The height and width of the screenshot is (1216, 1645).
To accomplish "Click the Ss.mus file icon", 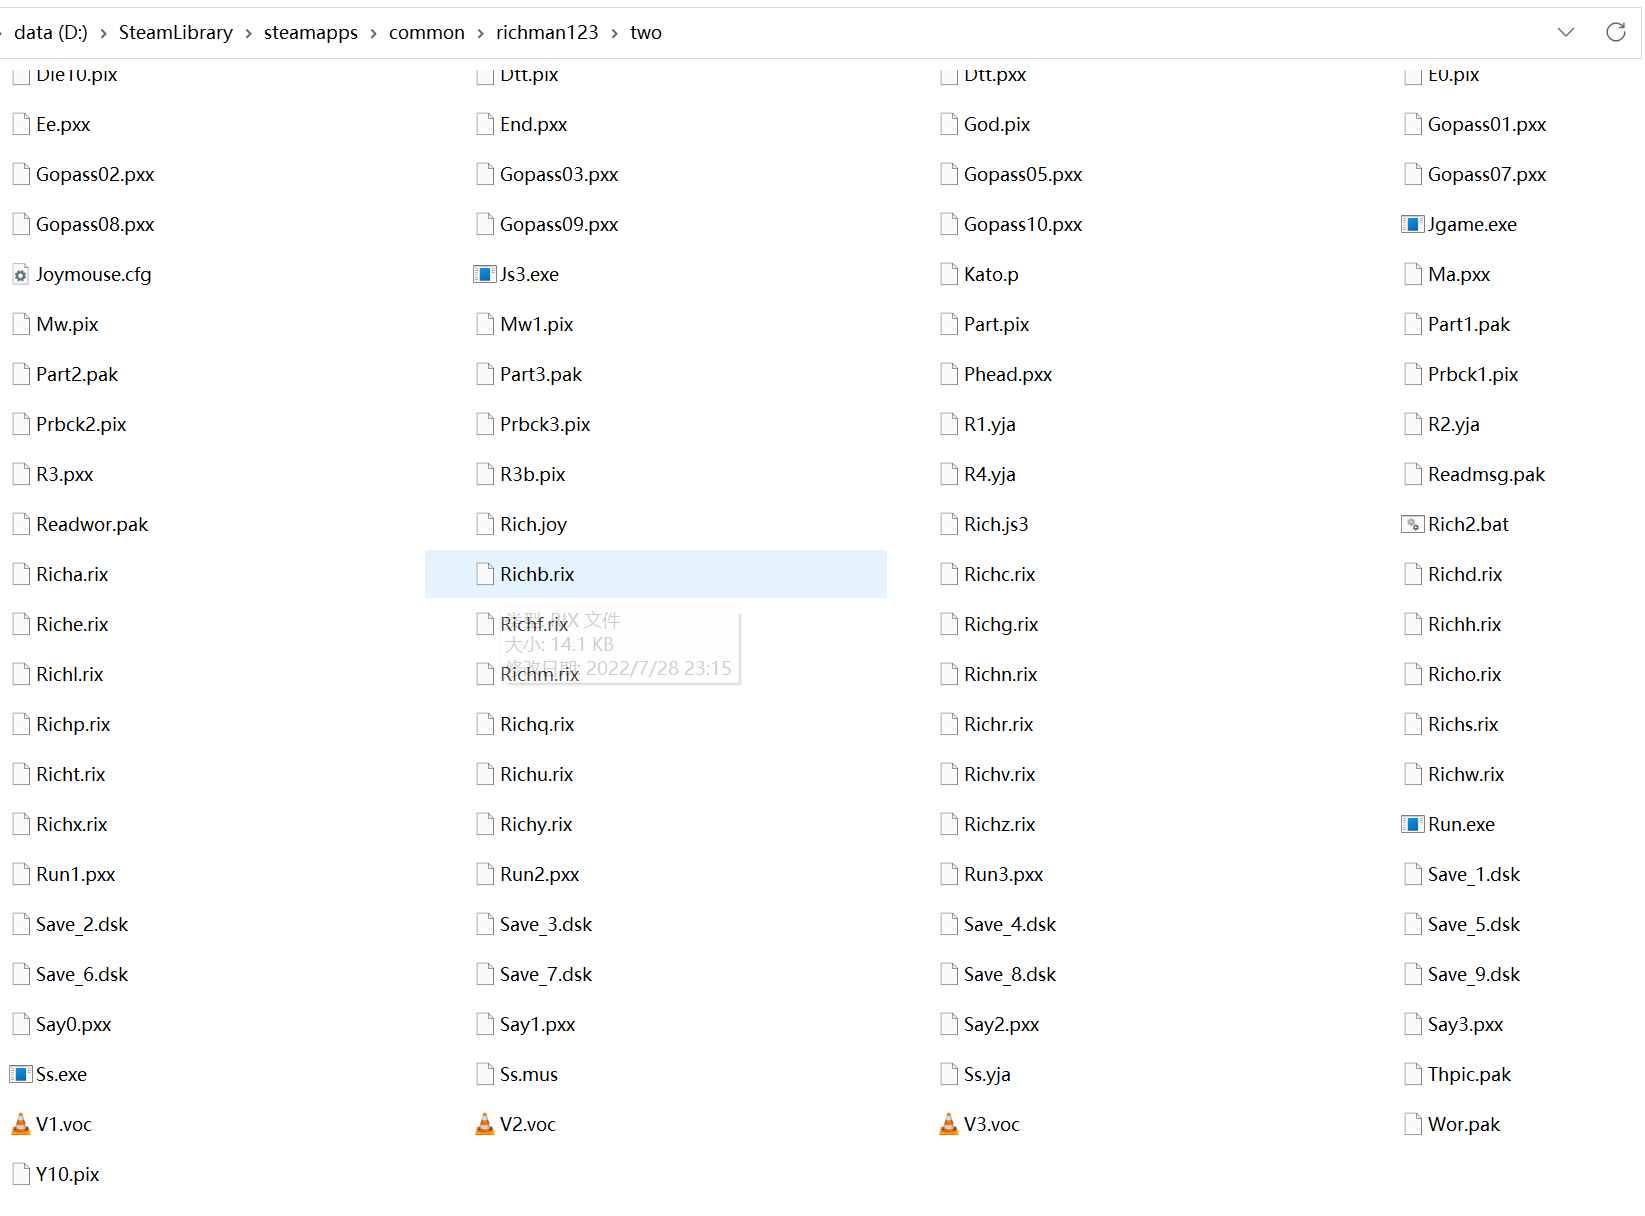I will click(x=485, y=1074).
